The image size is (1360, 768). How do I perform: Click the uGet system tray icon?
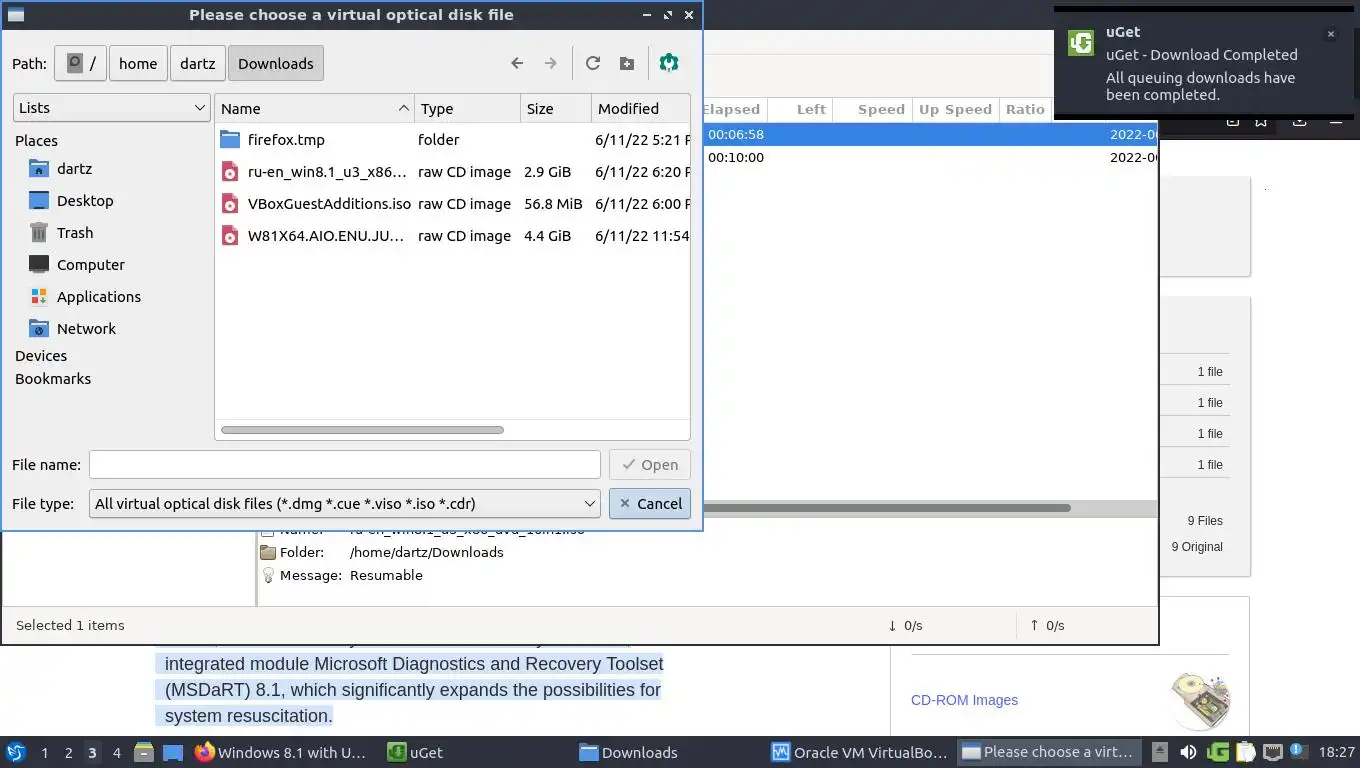point(1217,752)
